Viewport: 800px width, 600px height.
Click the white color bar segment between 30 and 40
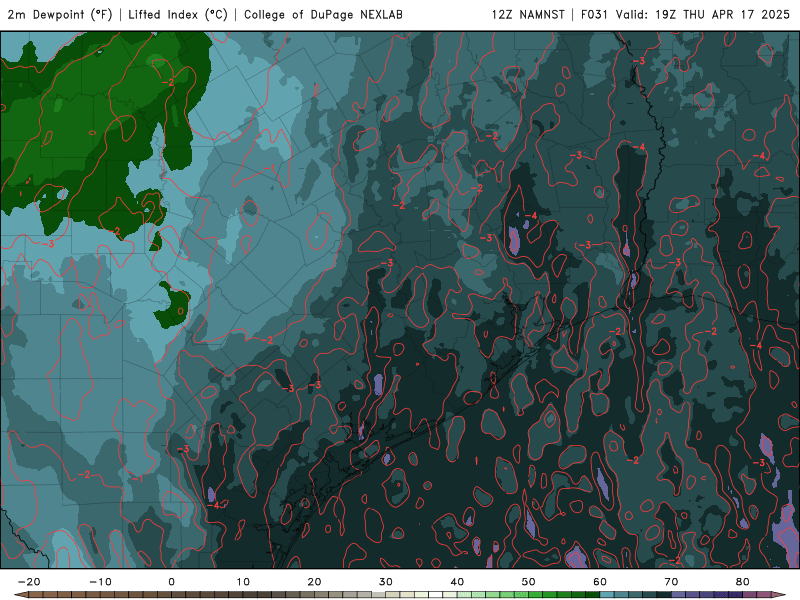click(436, 595)
